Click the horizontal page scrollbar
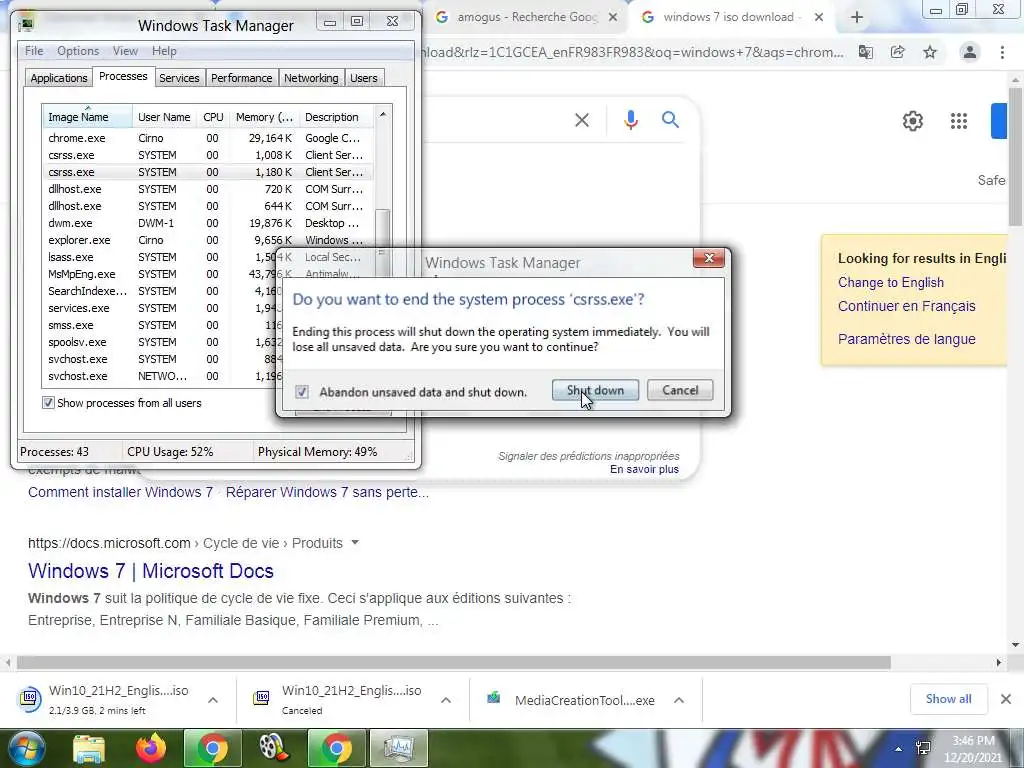 click(x=453, y=662)
